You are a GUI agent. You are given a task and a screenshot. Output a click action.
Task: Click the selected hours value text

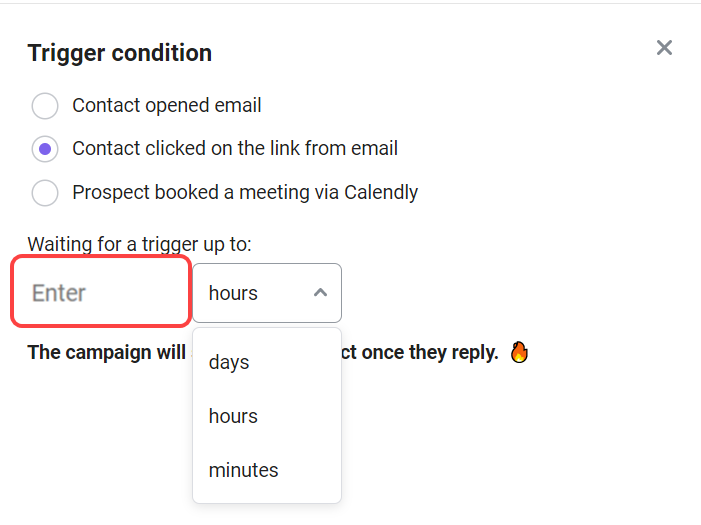click(x=233, y=293)
